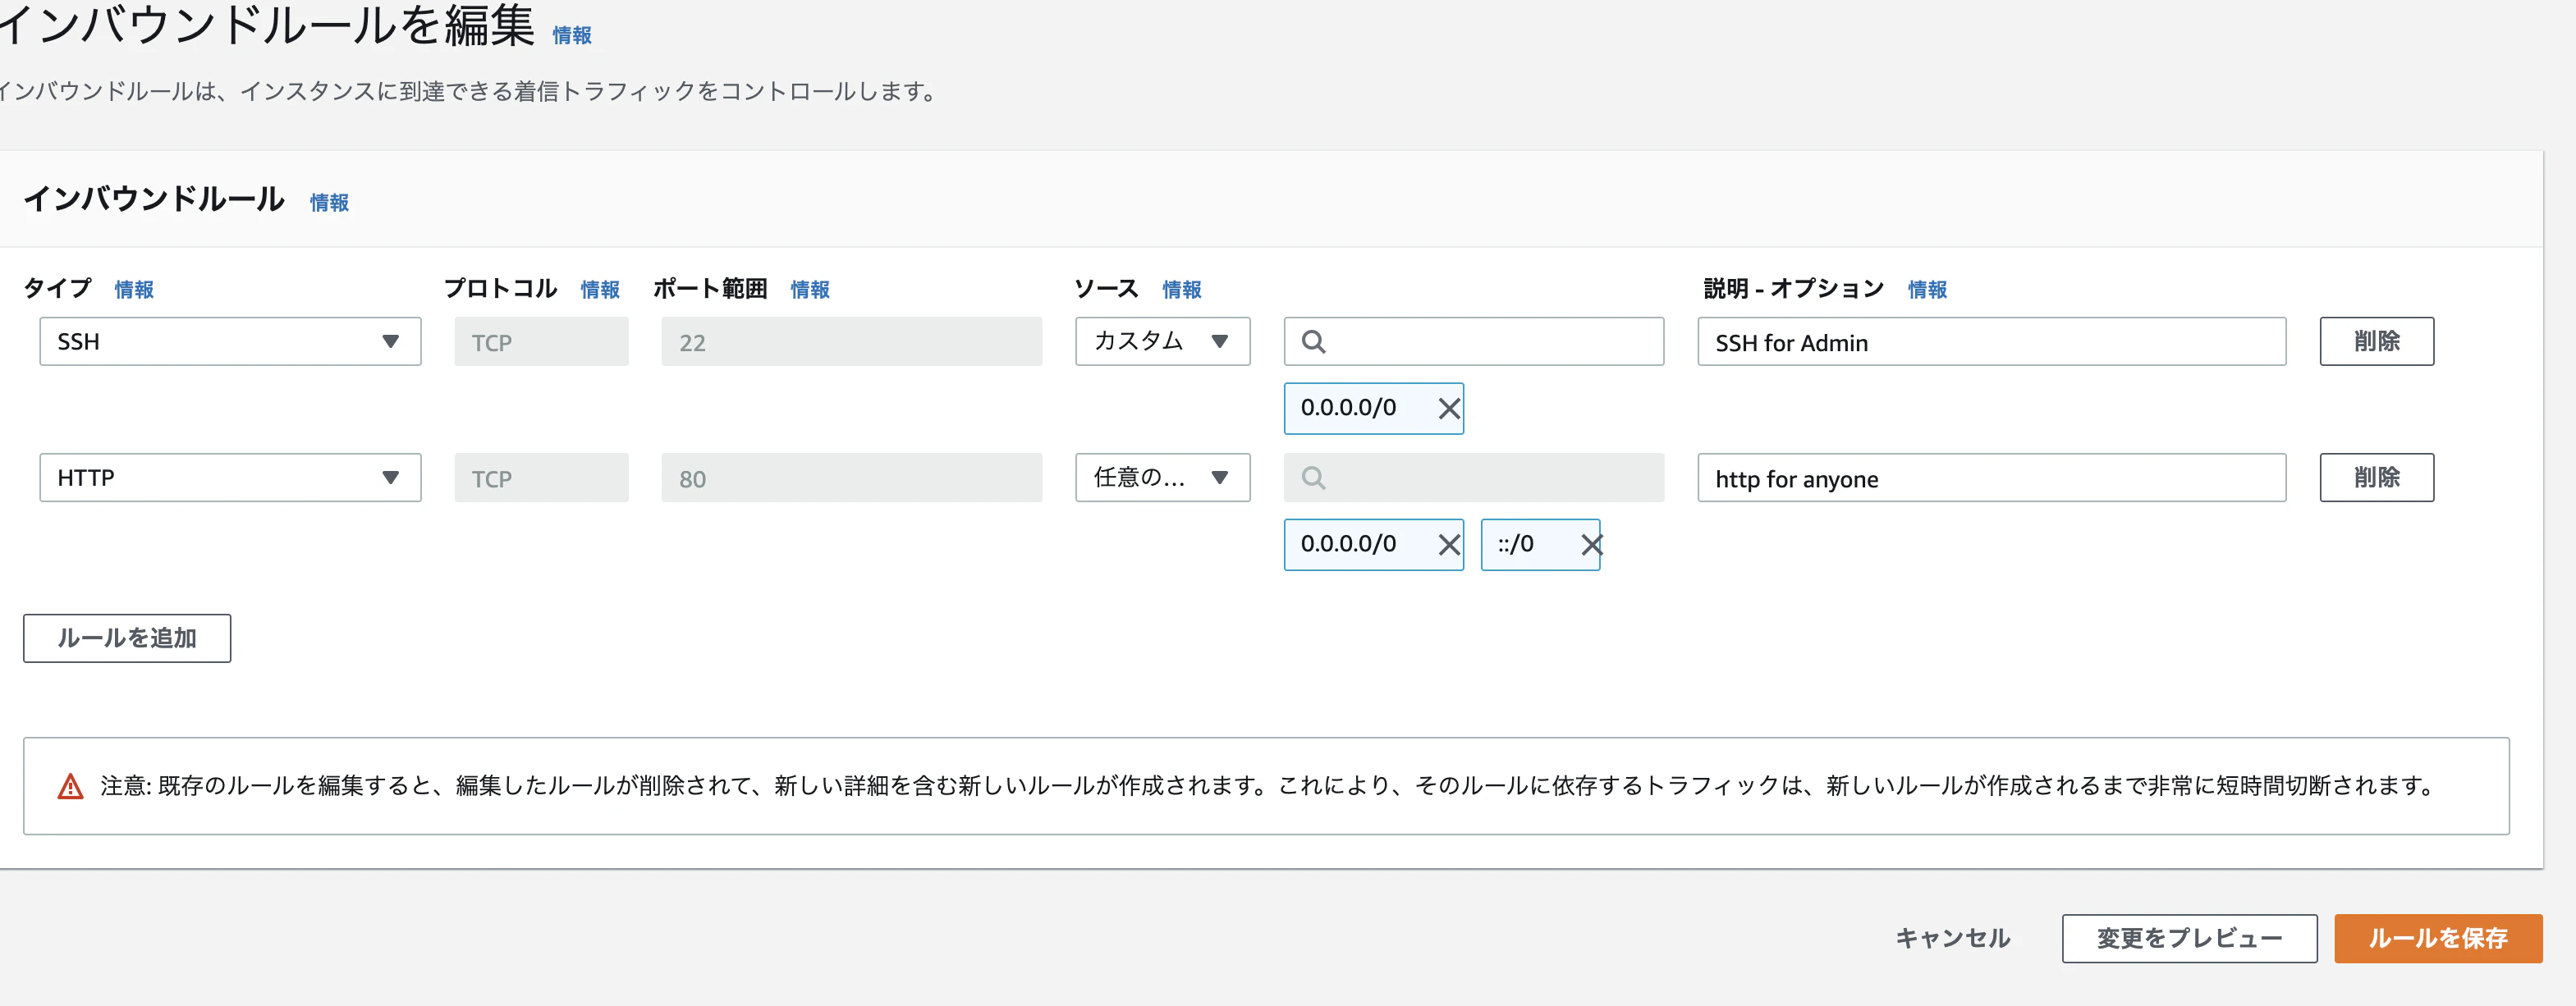Click 変更をプレビュー button
Image resolution: width=2576 pixels, height=1006 pixels.
click(x=2189, y=938)
